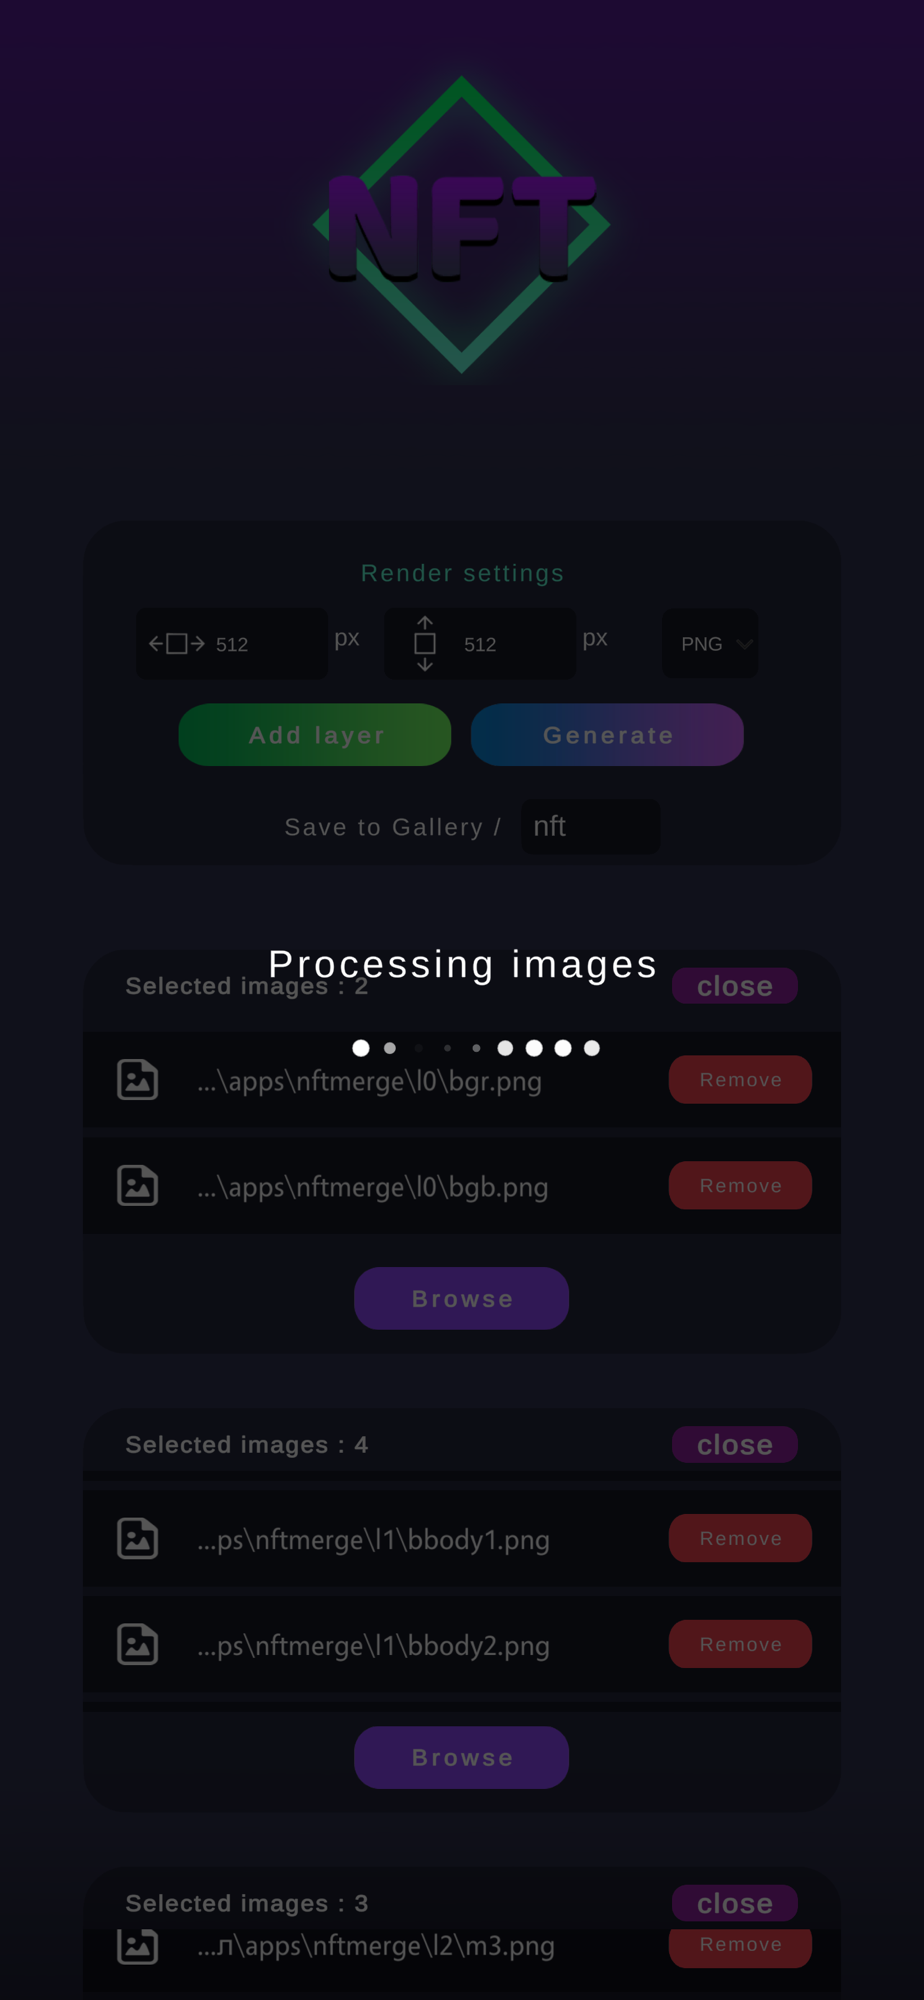Click image icon beside bgr.png
The height and width of the screenshot is (2000, 924).
[138, 1080]
